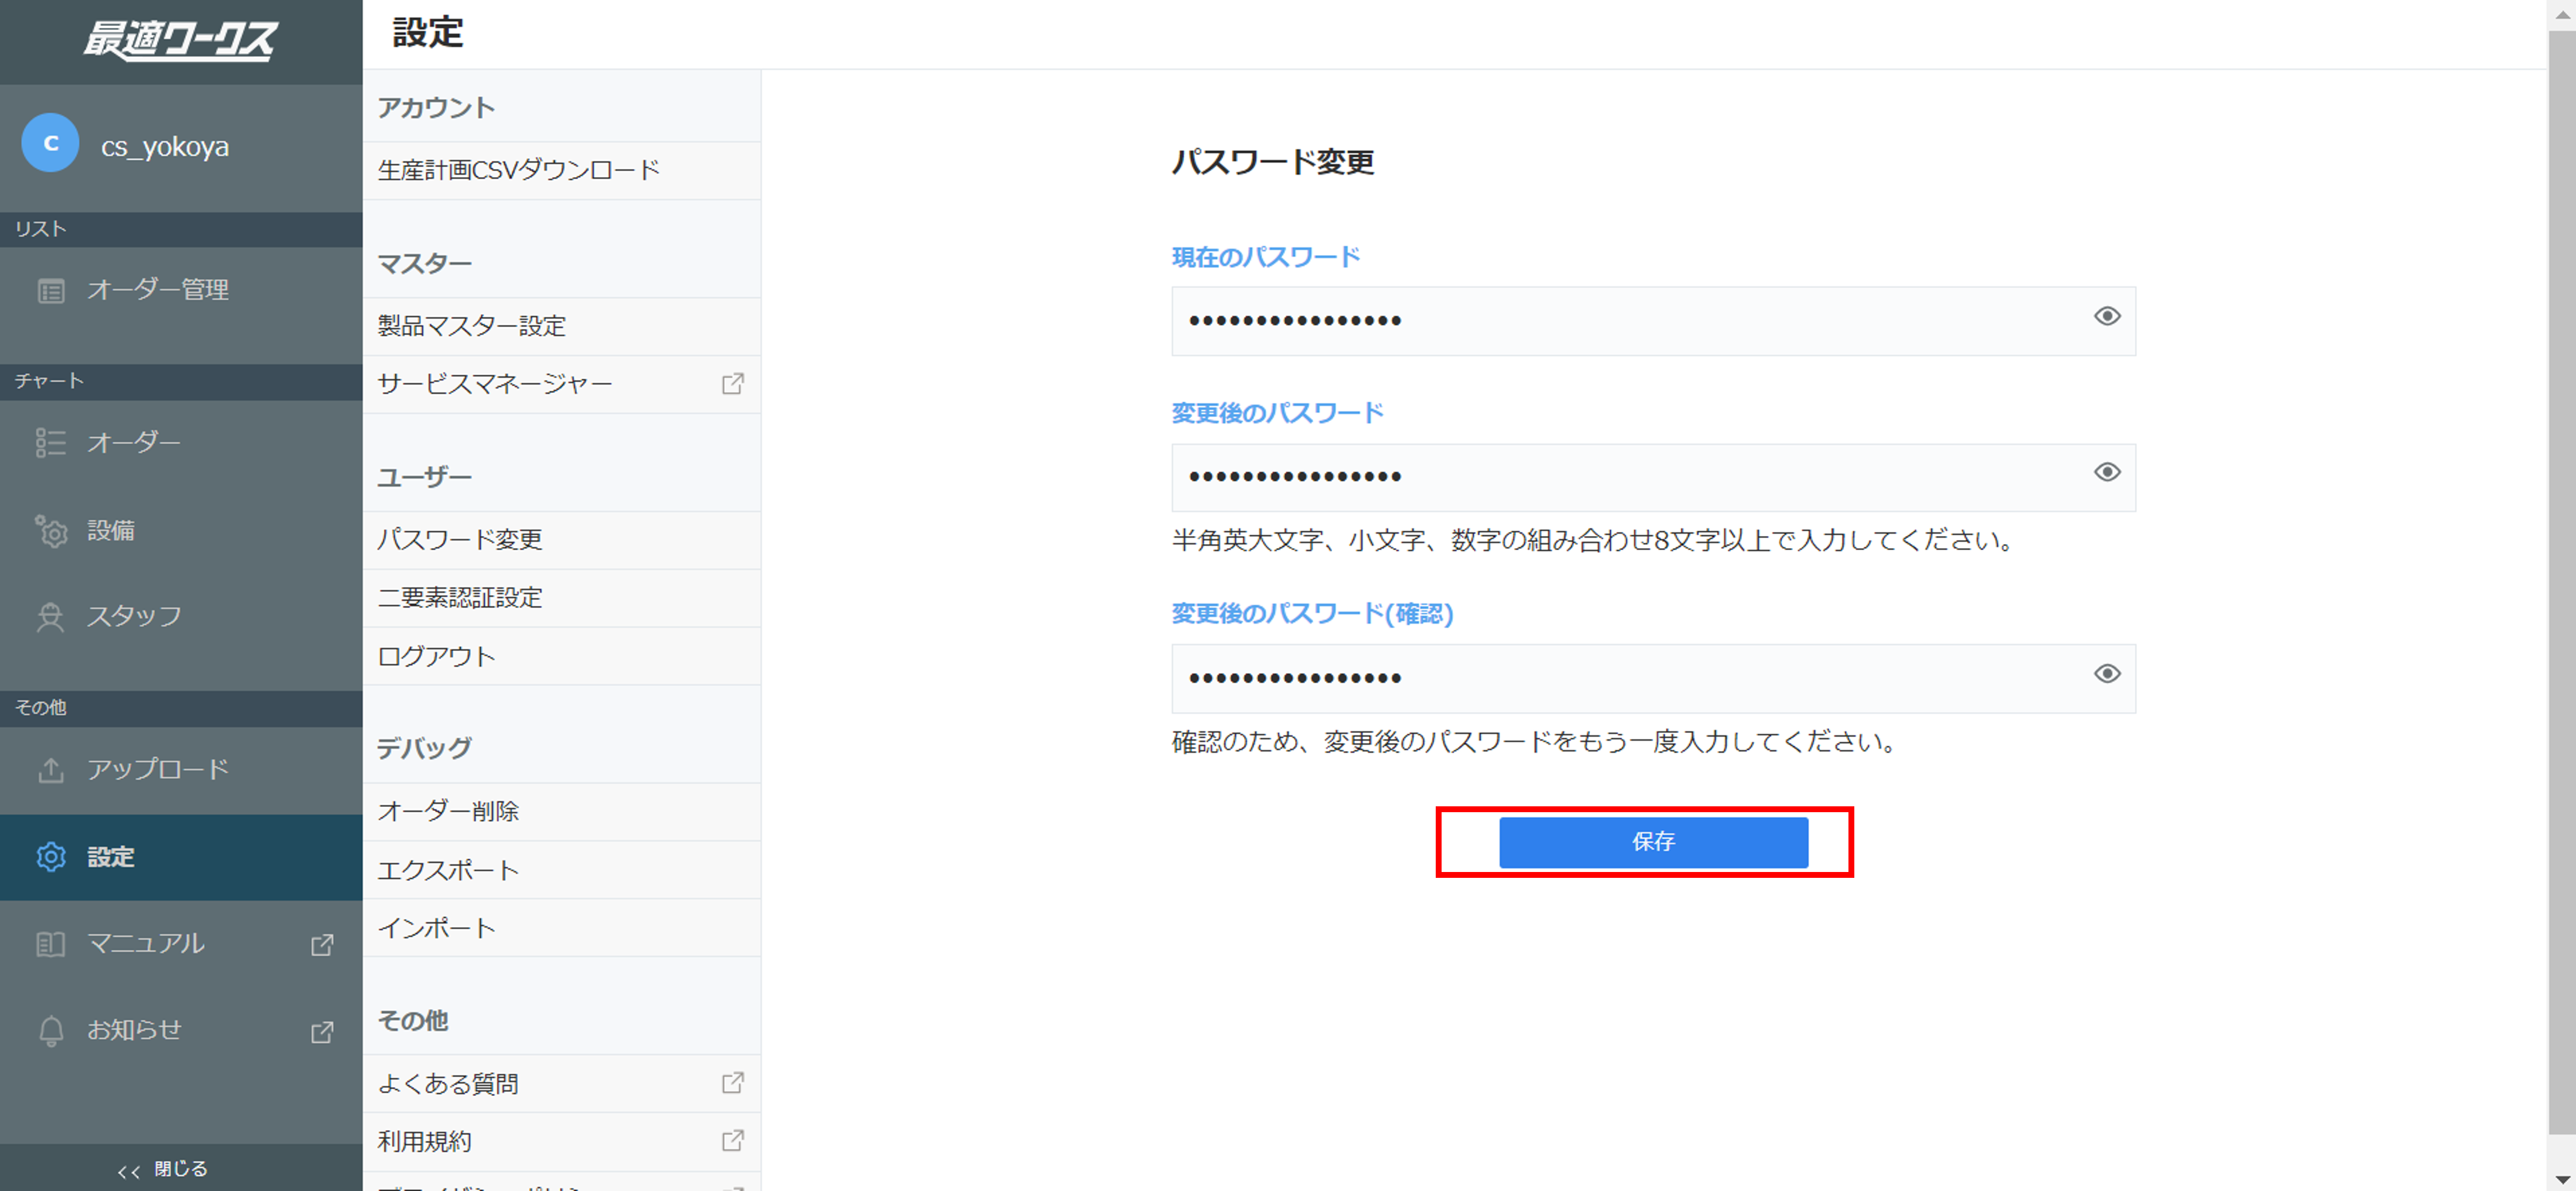Viewport: 2576px width, 1191px height.
Task: Open よくある質問 link
Action: pyautogui.click(x=561, y=1083)
